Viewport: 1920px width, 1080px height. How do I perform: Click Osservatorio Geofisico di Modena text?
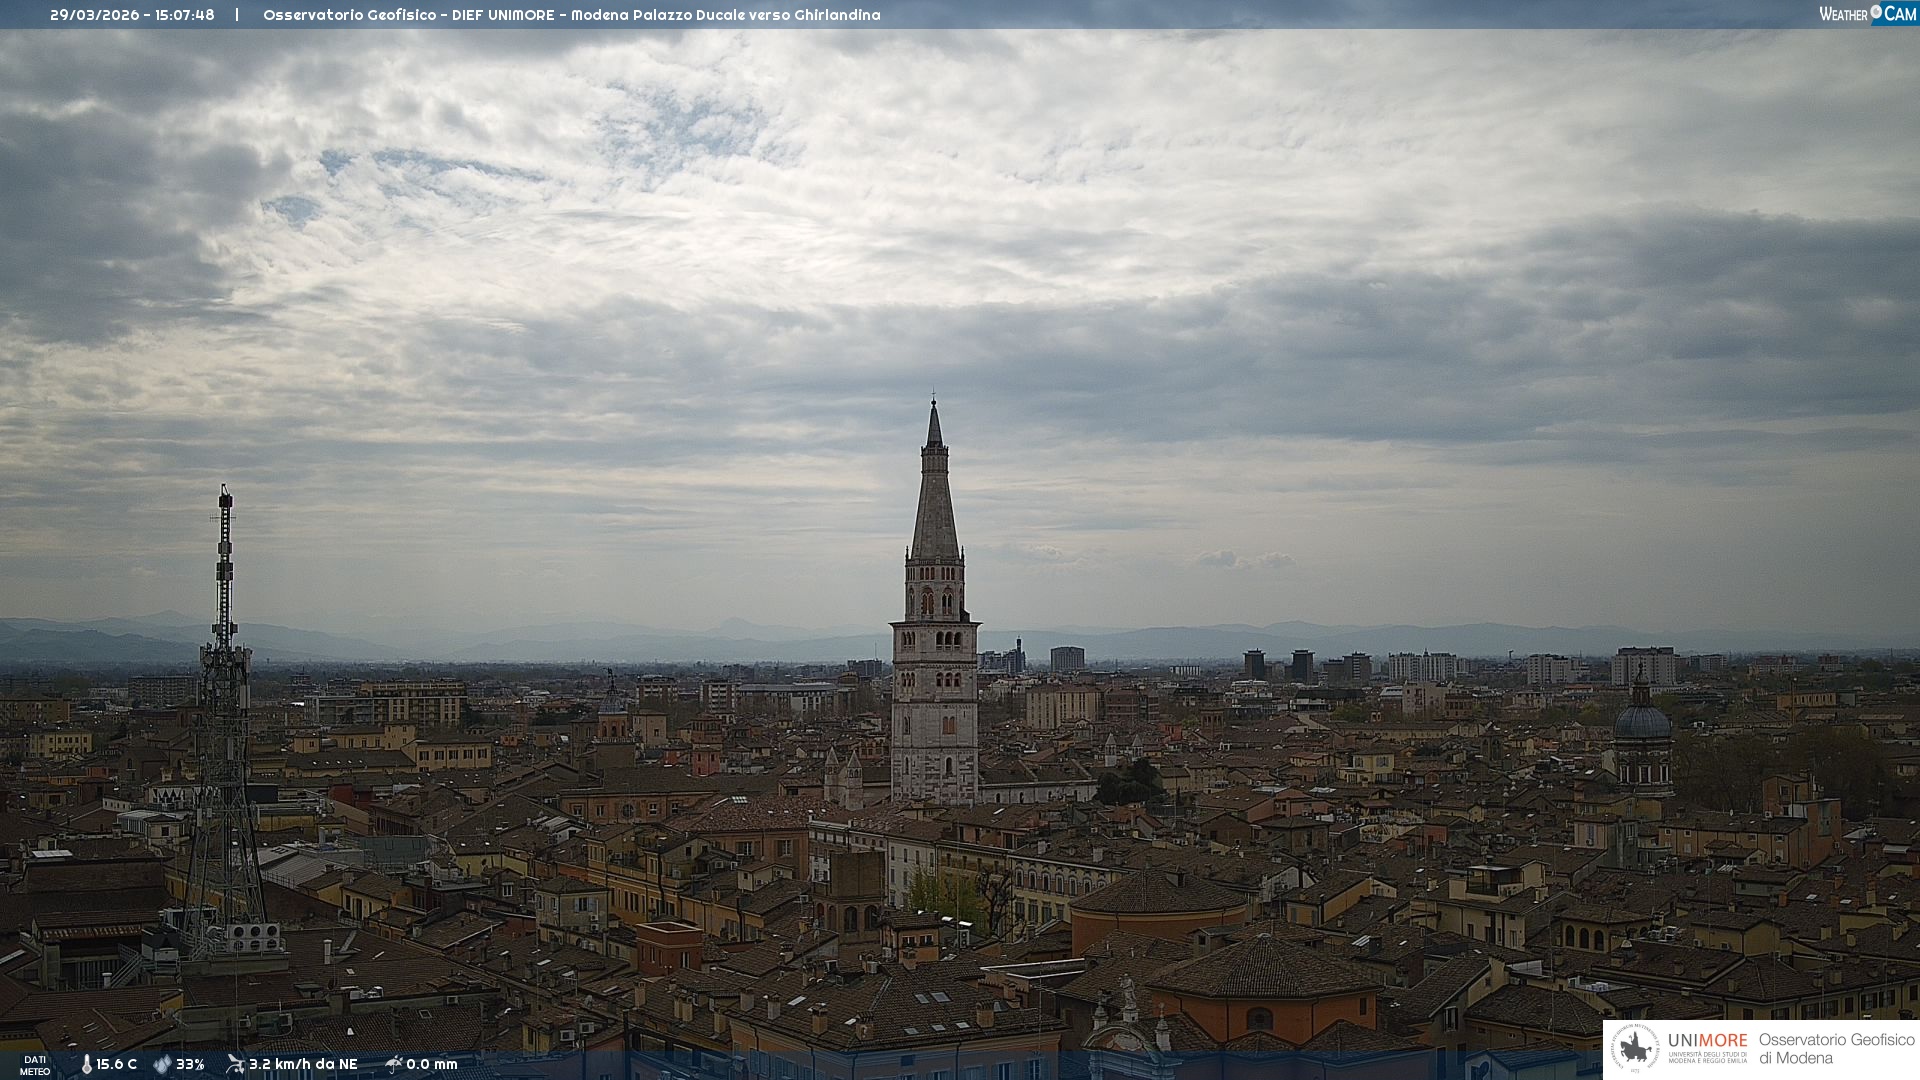click(1836, 1049)
